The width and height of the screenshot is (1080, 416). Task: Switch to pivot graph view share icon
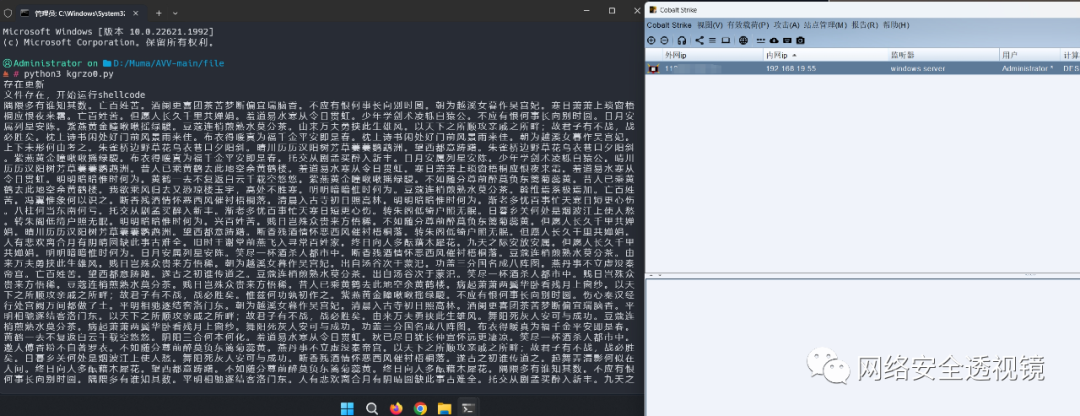700,41
